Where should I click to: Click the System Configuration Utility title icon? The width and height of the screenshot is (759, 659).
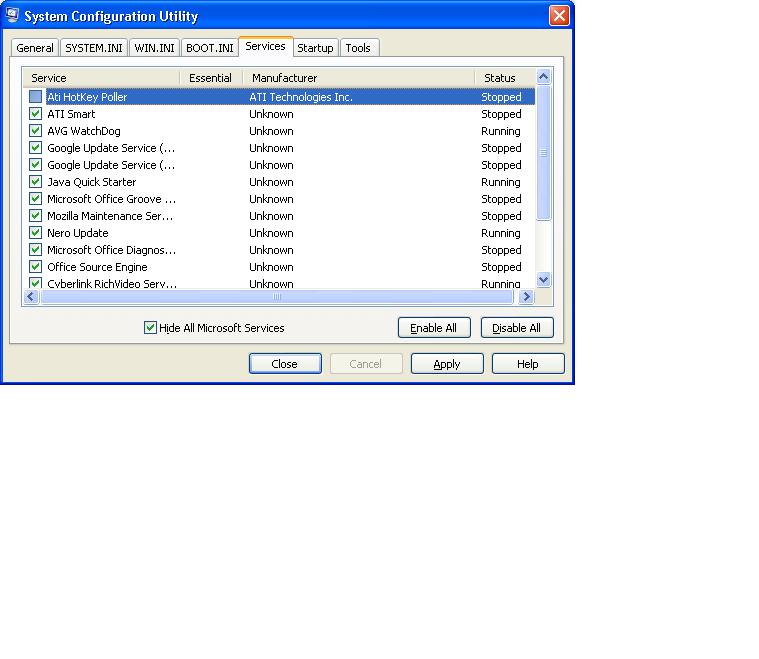coord(12,15)
